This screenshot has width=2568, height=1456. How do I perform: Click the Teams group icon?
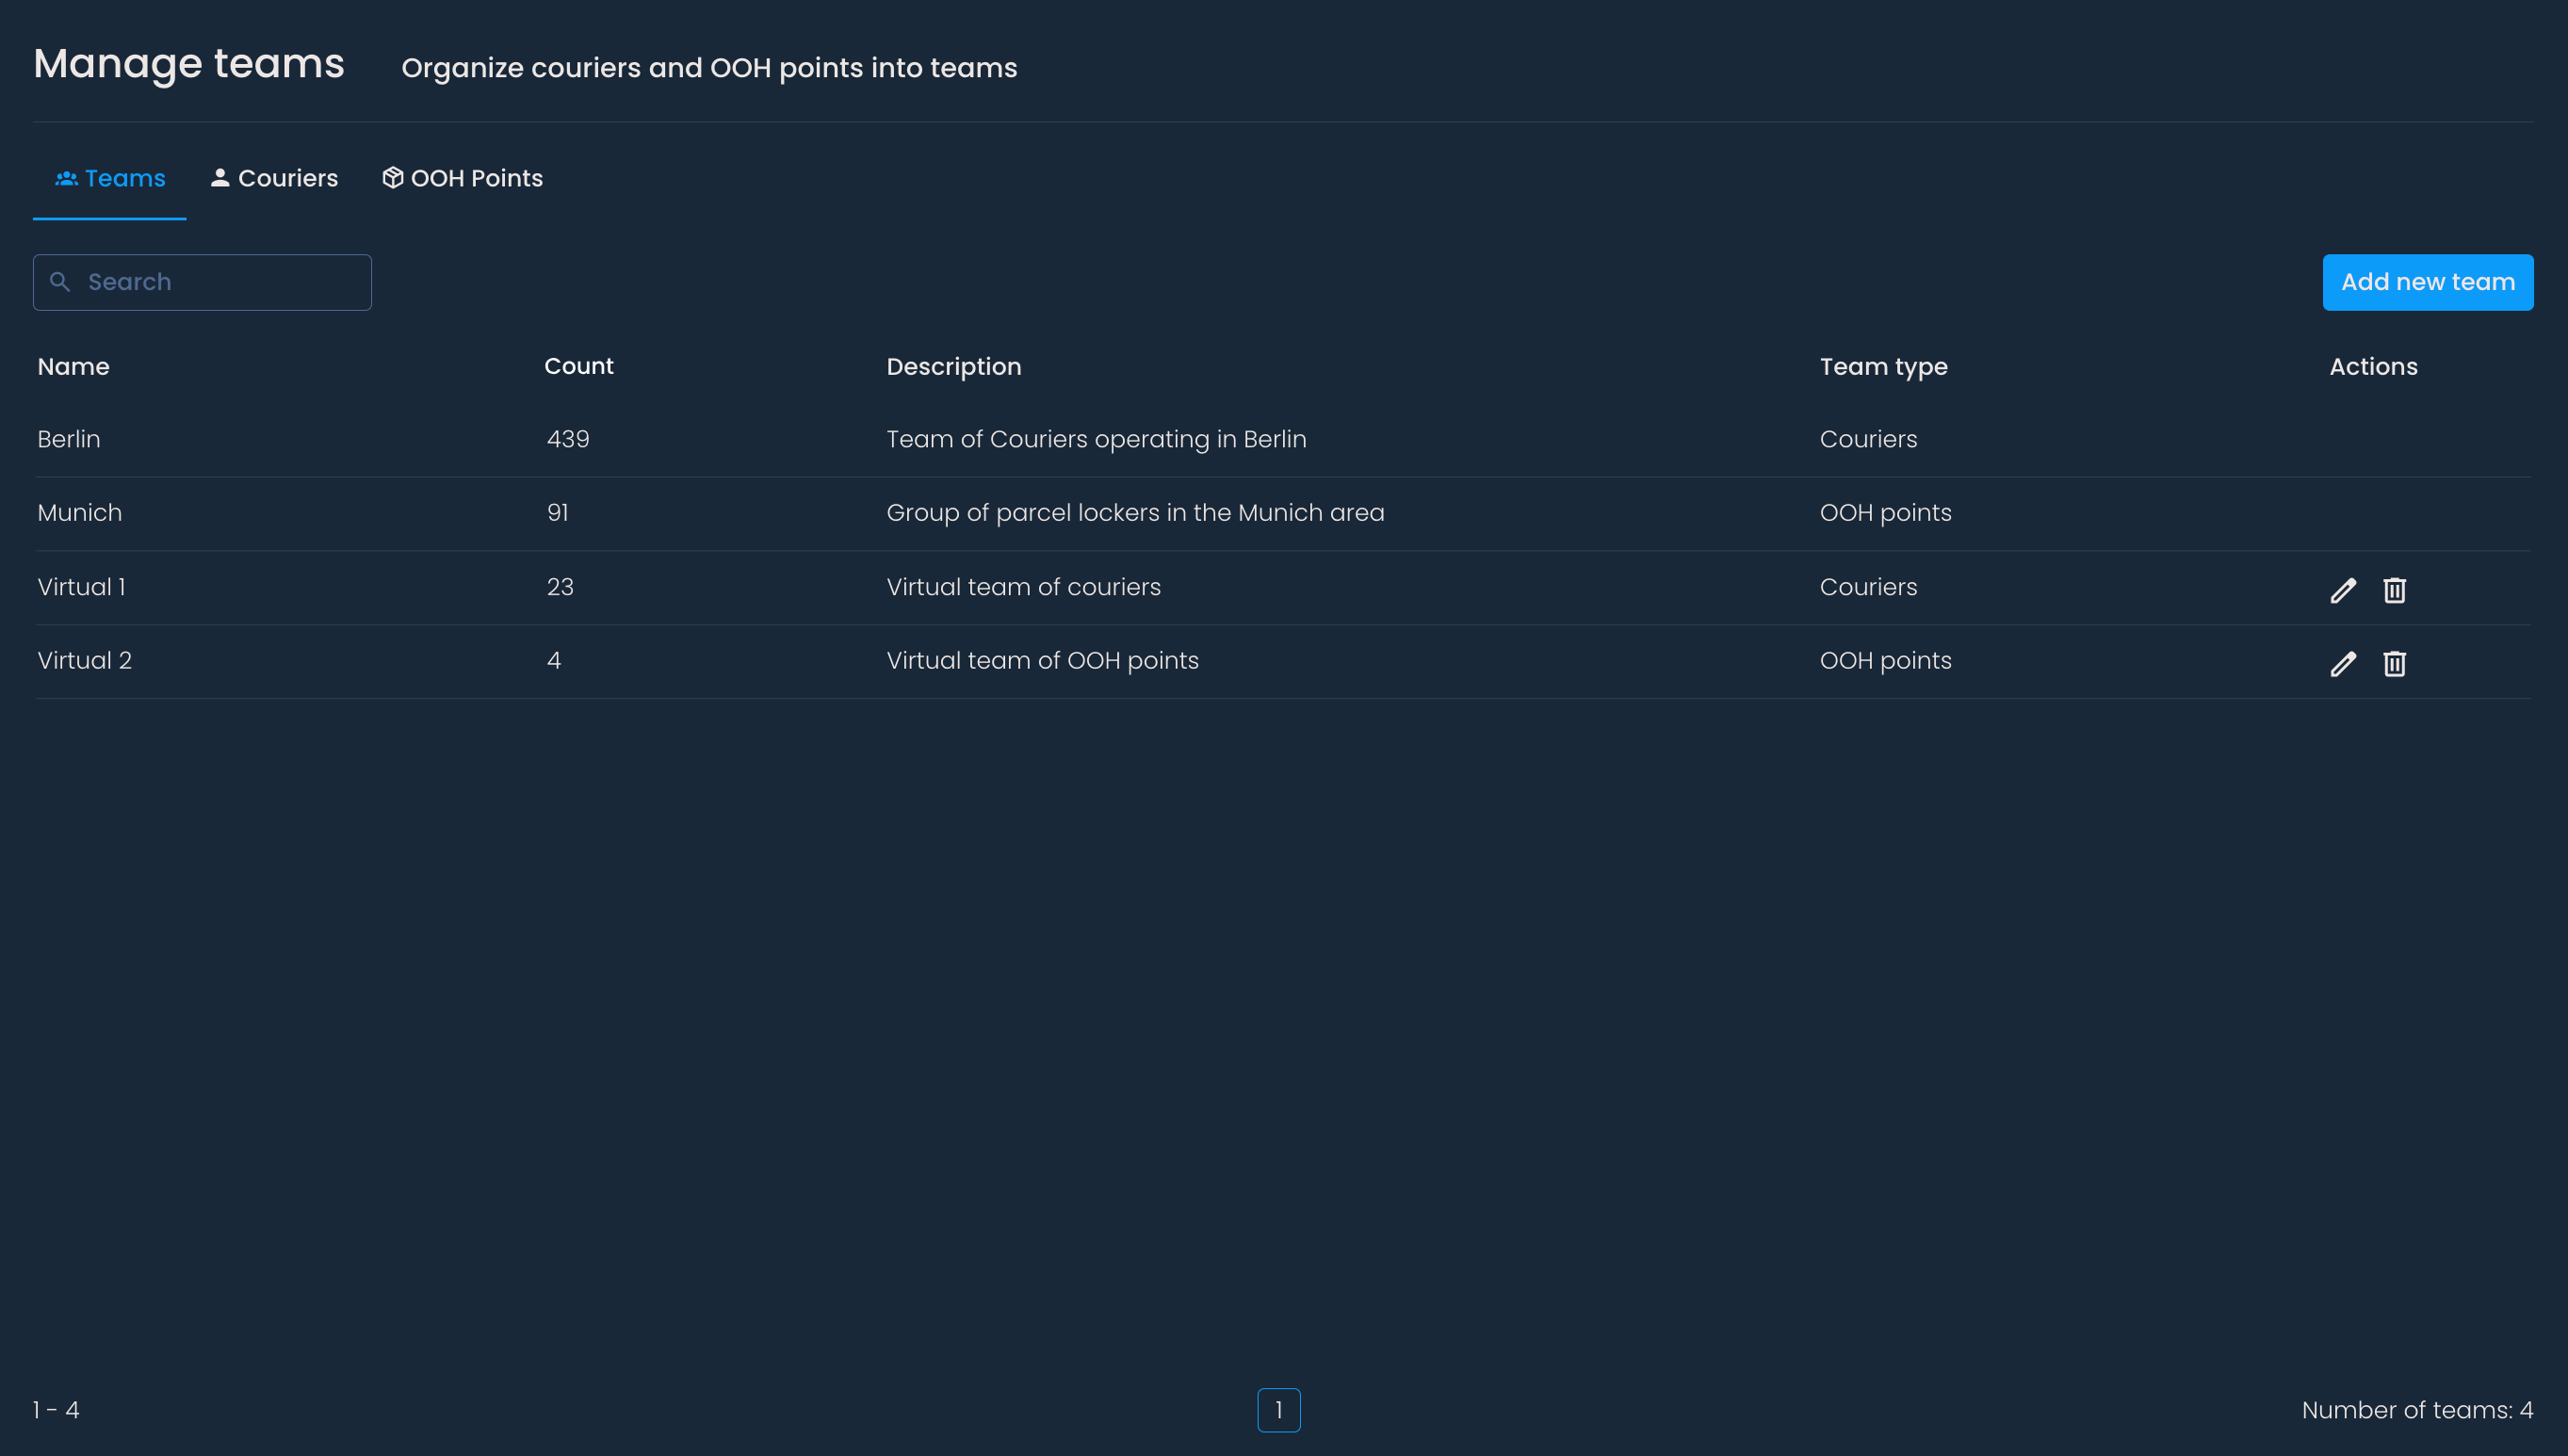click(x=66, y=178)
